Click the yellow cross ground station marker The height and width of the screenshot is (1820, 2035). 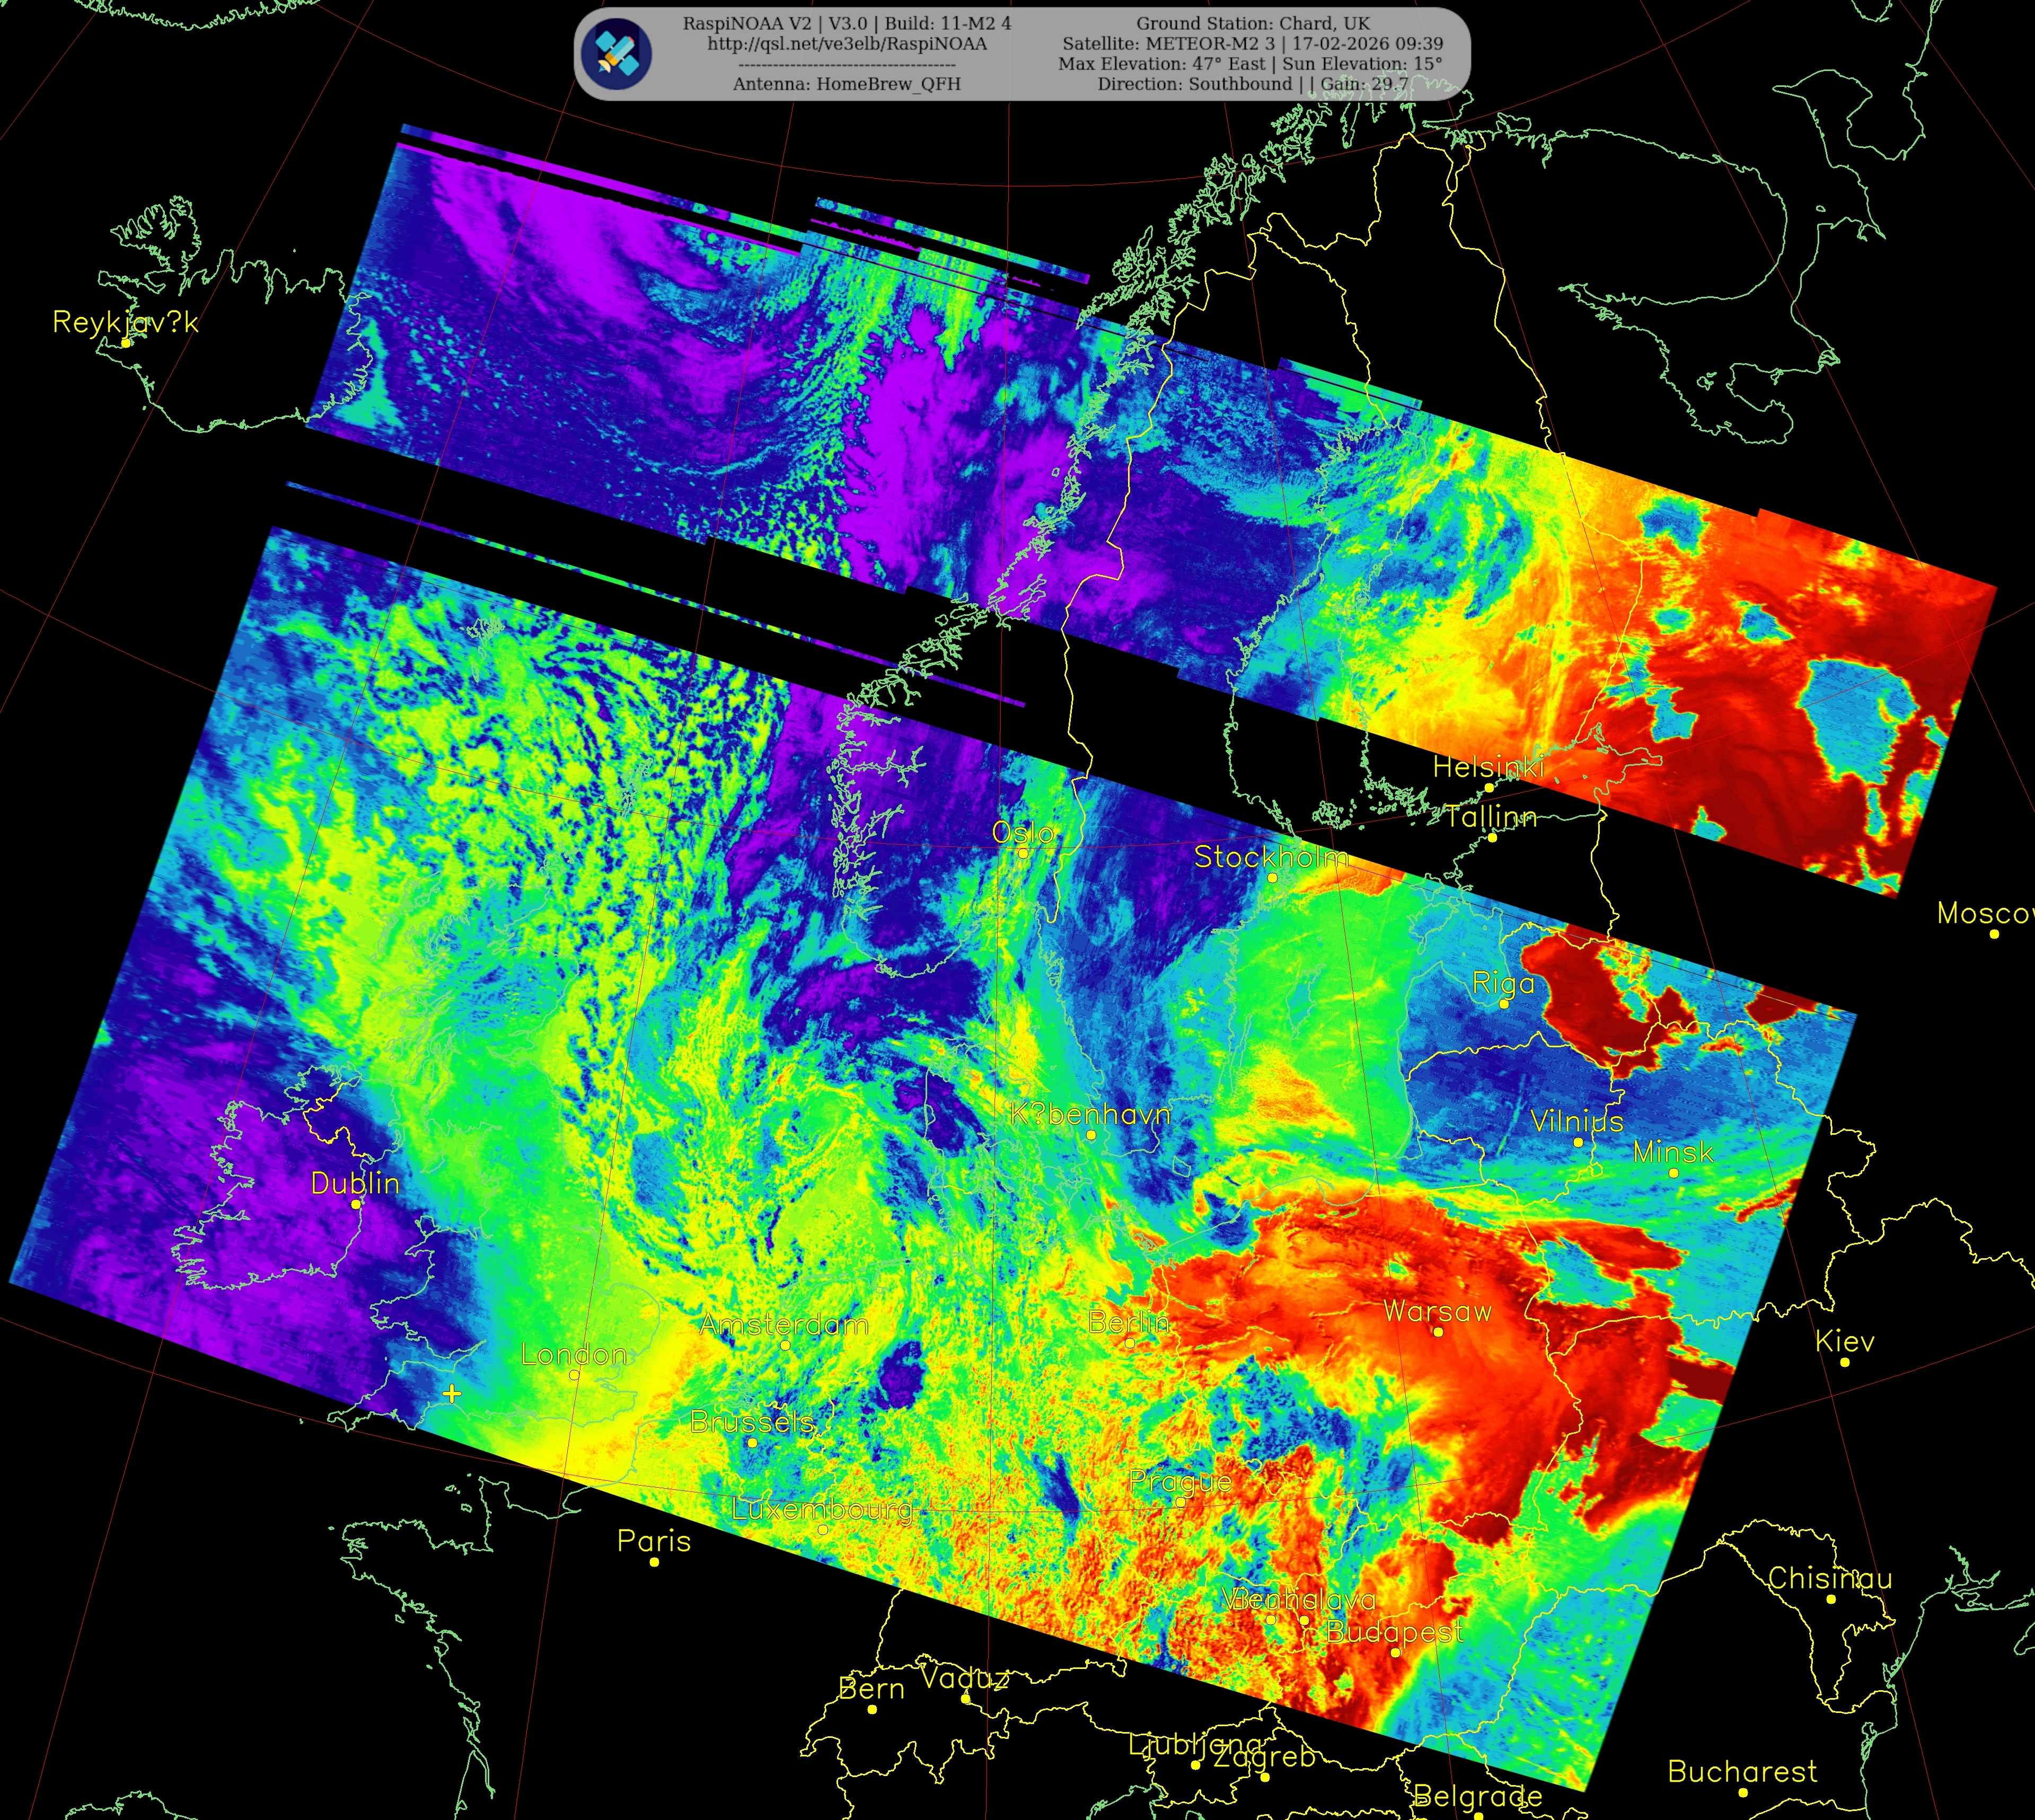tap(452, 1393)
